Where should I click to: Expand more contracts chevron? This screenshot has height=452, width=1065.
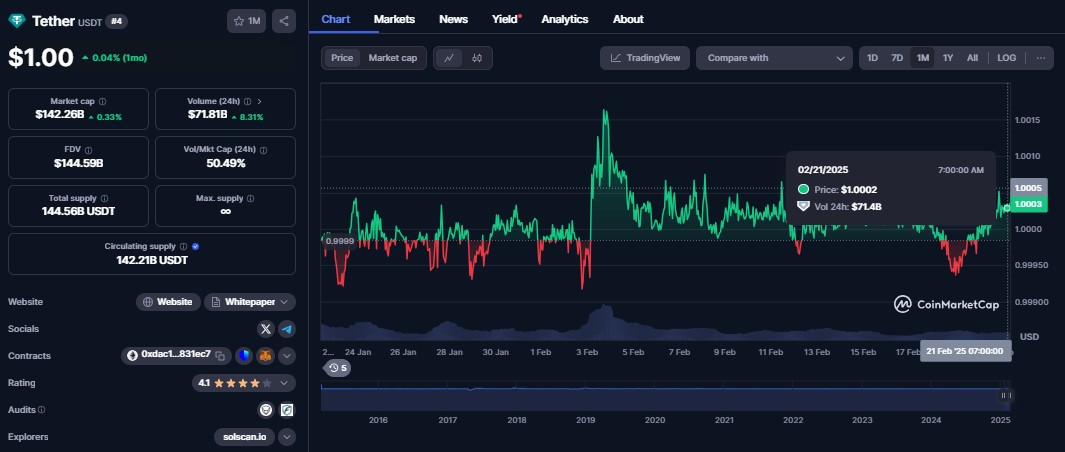[287, 355]
